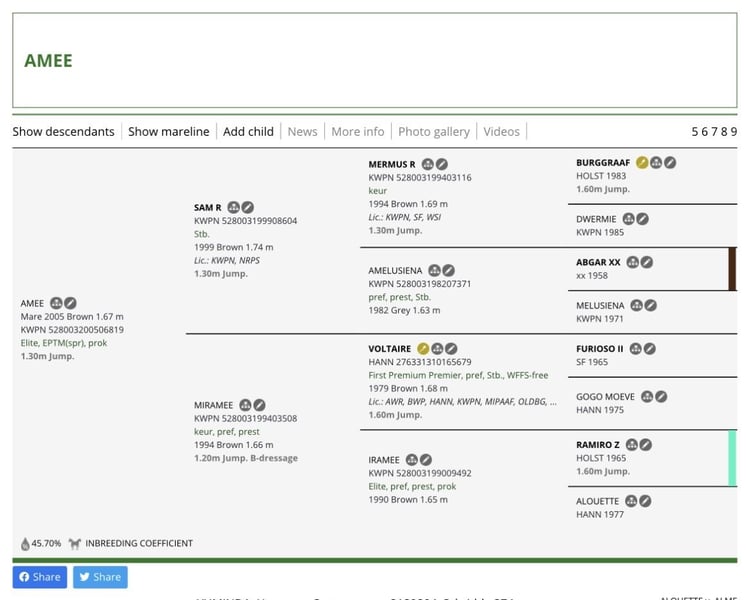Click the edit pencil icon next to MERMUS R
Viewport: 746px width, 600px height.
pos(441,164)
